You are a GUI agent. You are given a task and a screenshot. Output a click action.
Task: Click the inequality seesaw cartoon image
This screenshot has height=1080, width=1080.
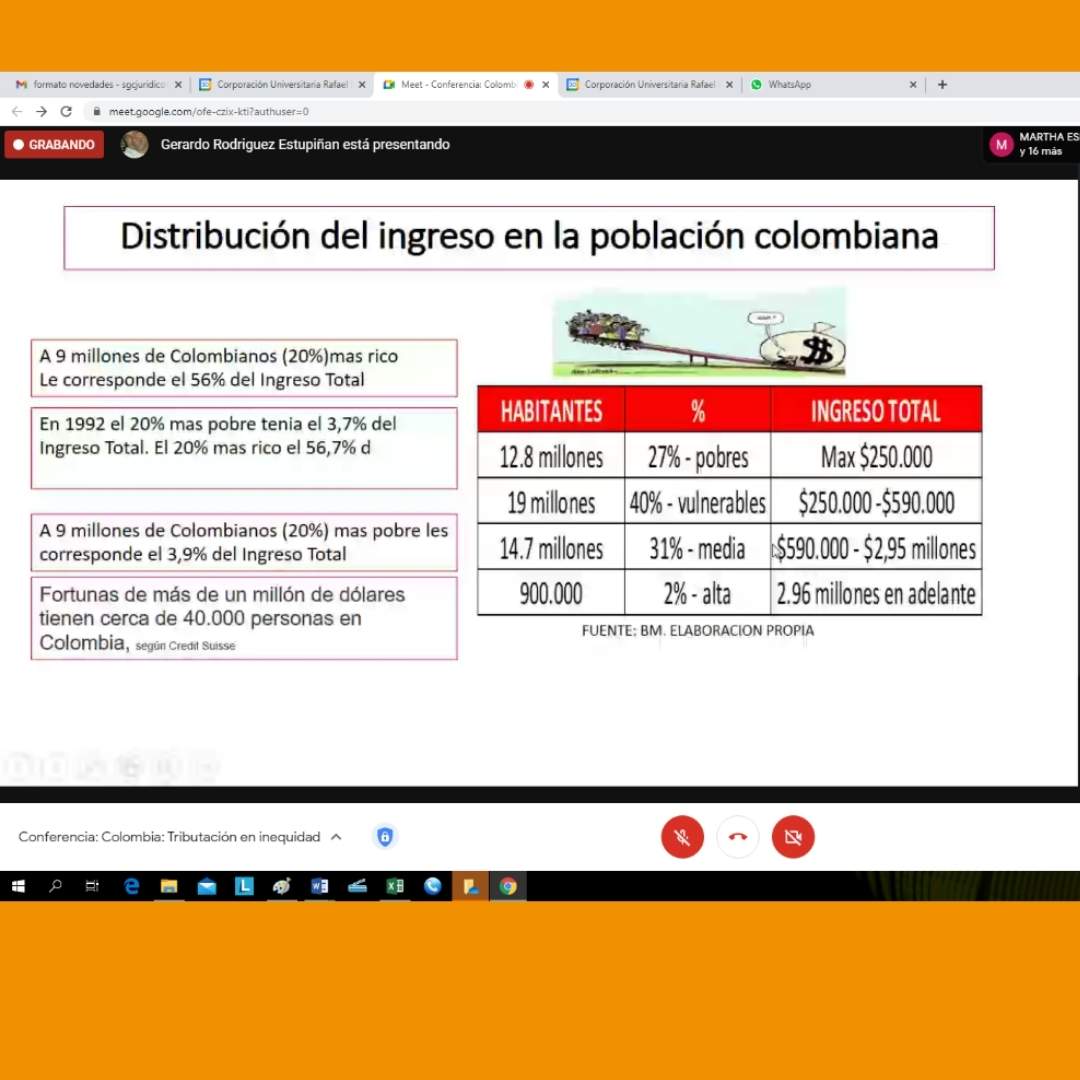(x=699, y=333)
